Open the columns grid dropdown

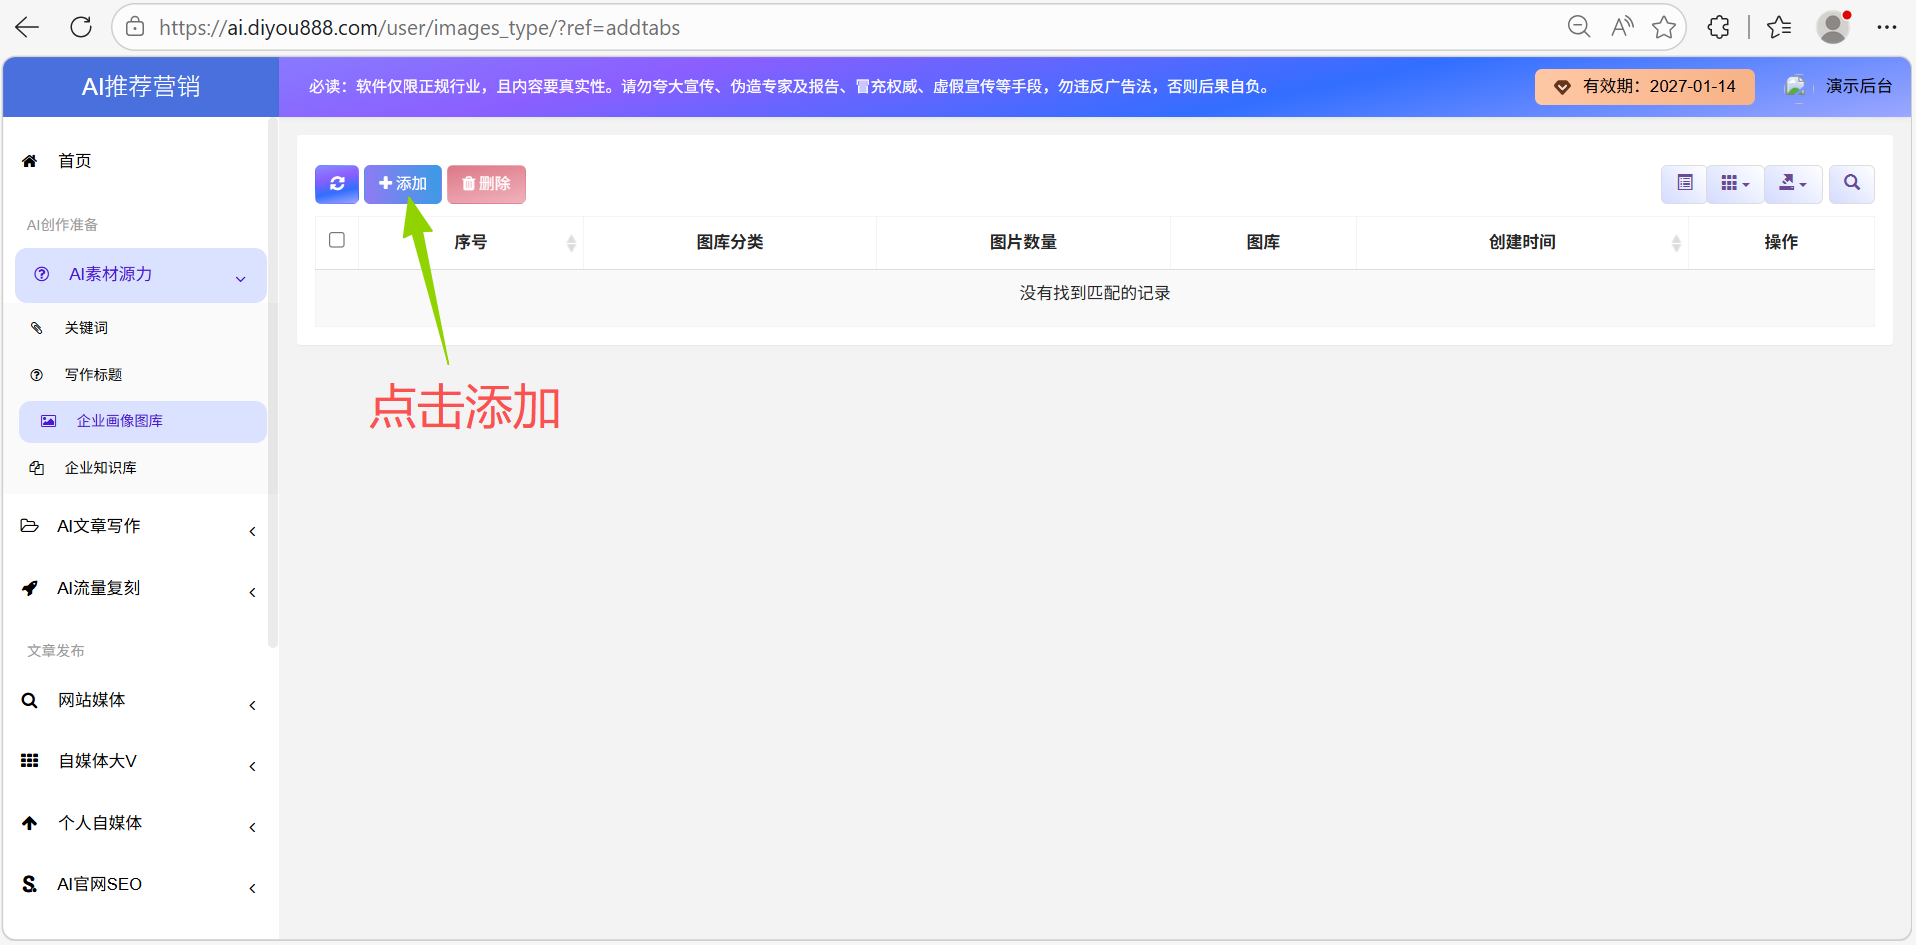click(x=1734, y=183)
